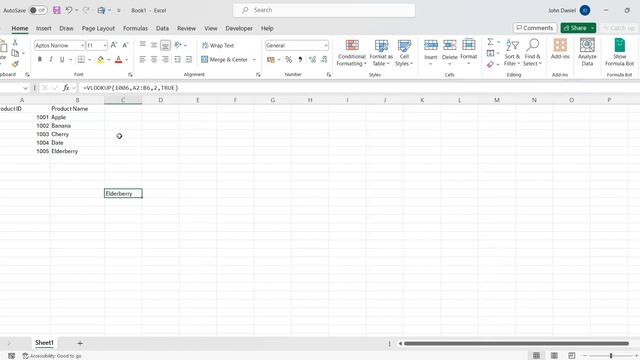Open the Help tab
Image resolution: width=640 pixels, height=360 pixels.
point(267,28)
